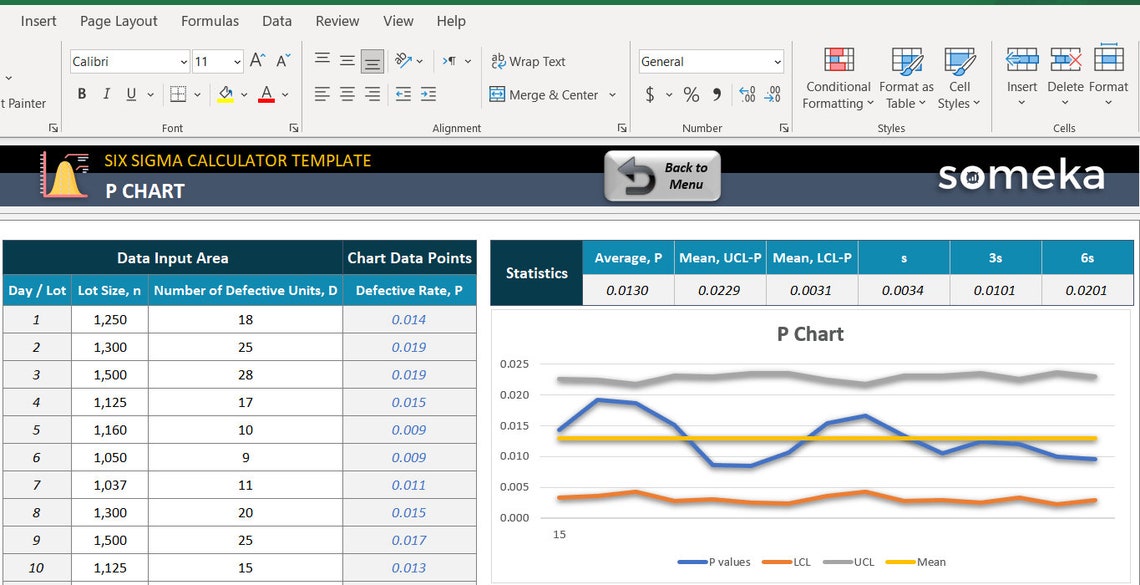Click the Back to Menu button
Image resolution: width=1140 pixels, height=585 pixels.
tap(663, 175)
